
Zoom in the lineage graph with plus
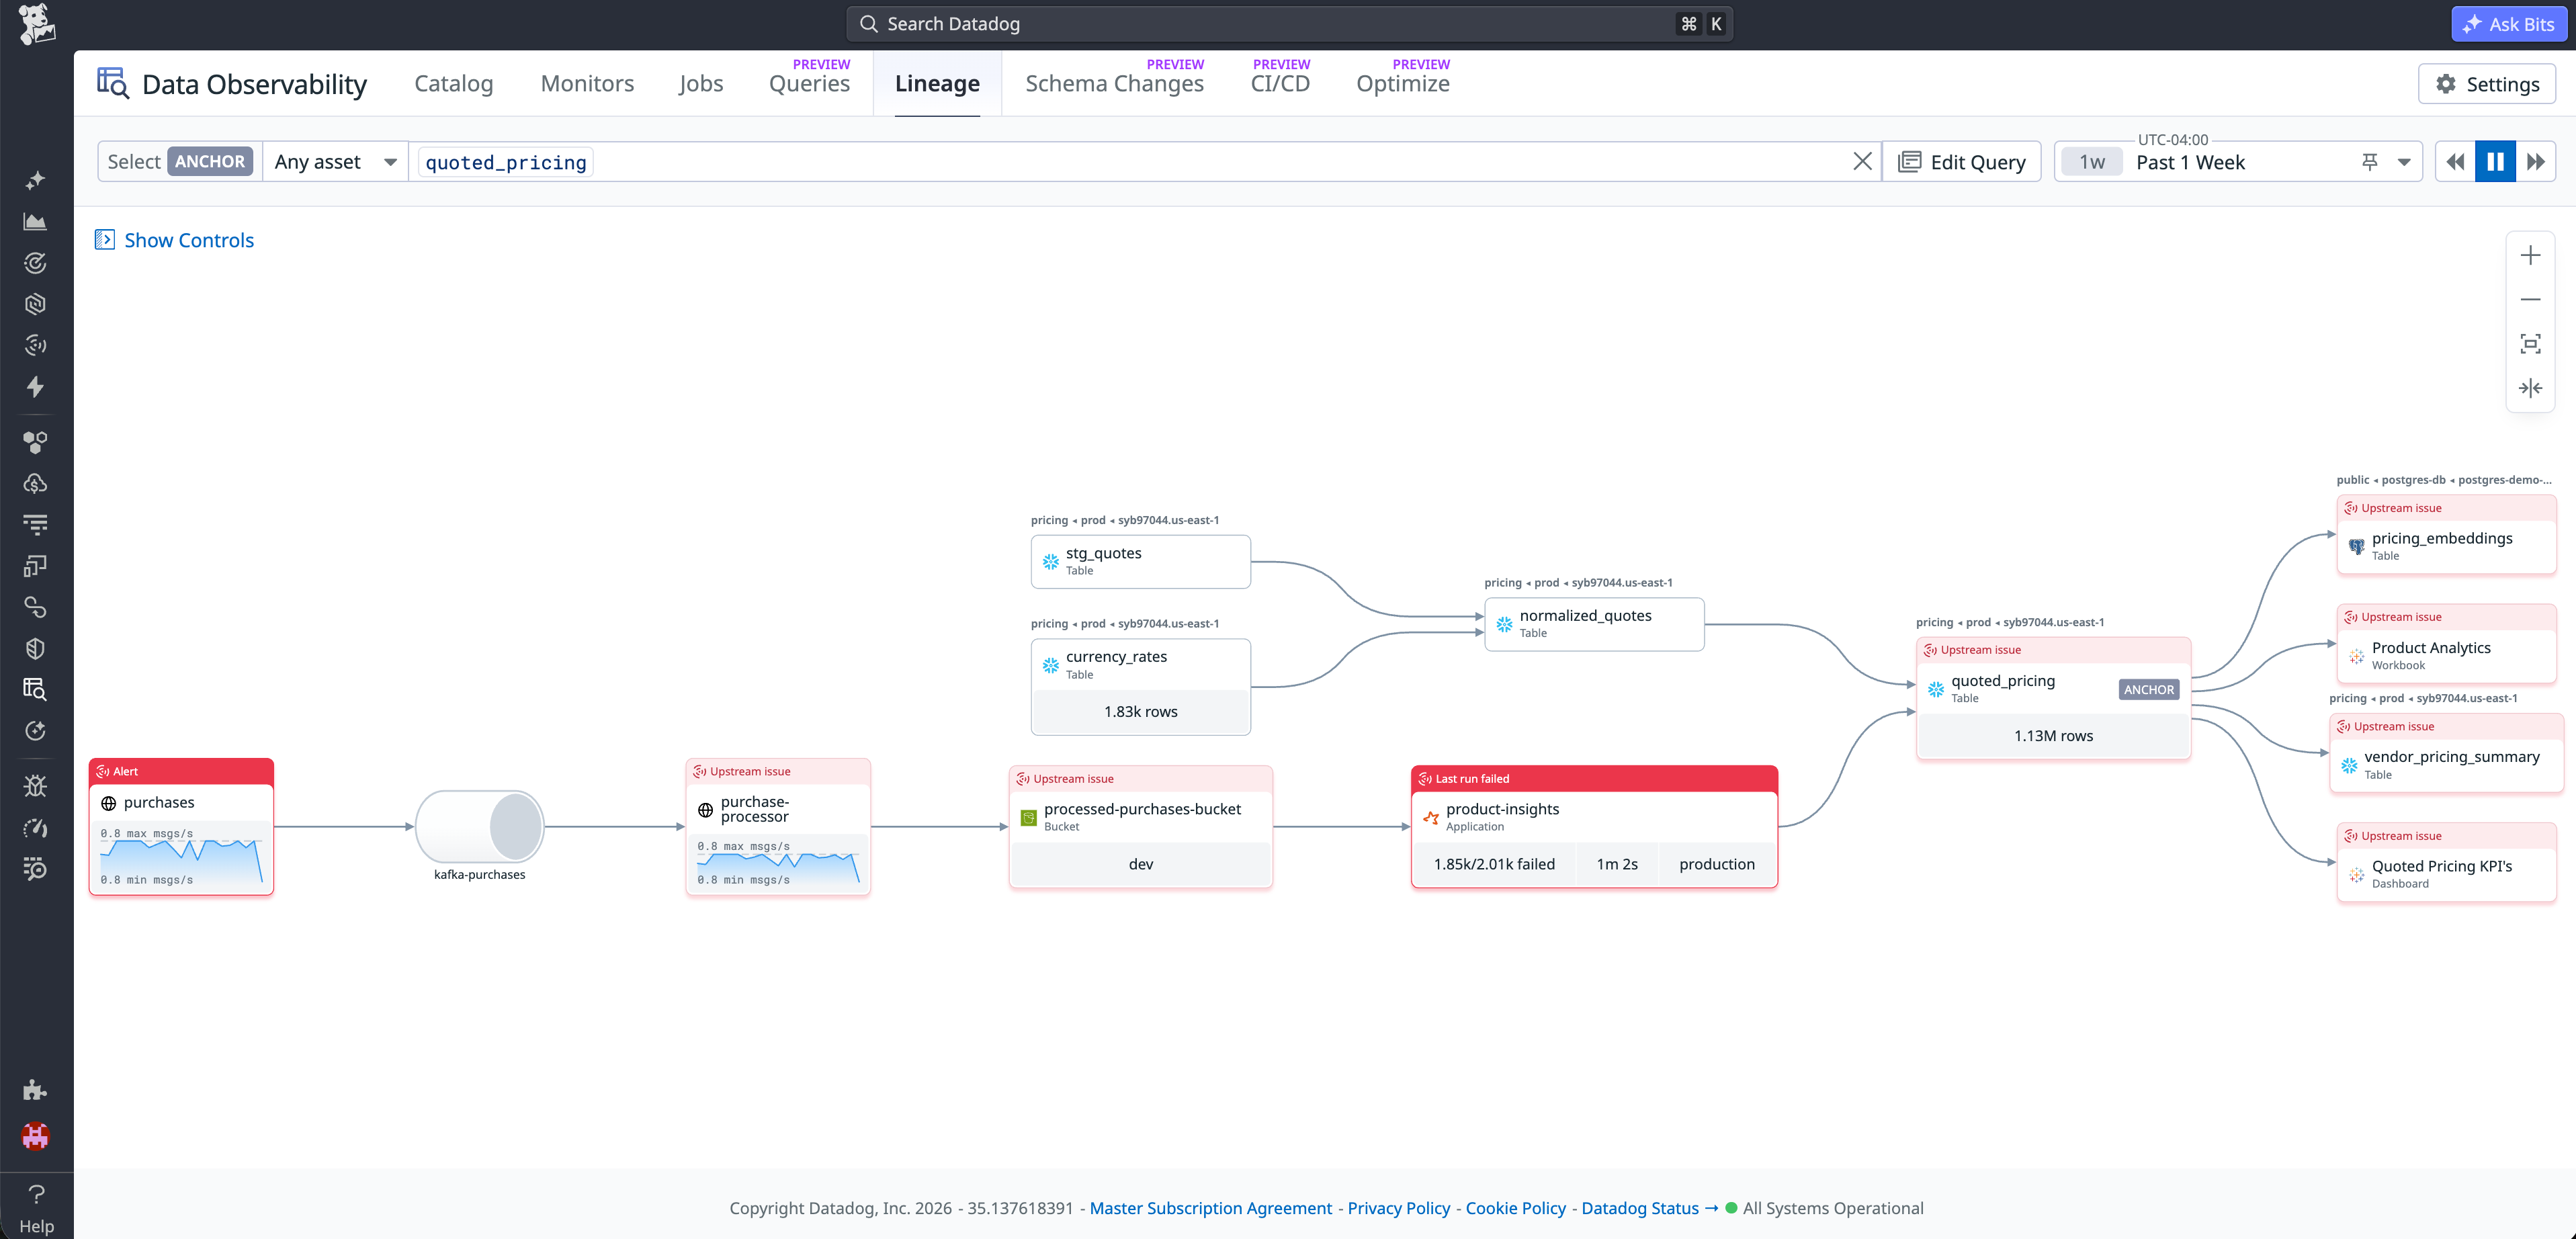[x=2530, y=255]
